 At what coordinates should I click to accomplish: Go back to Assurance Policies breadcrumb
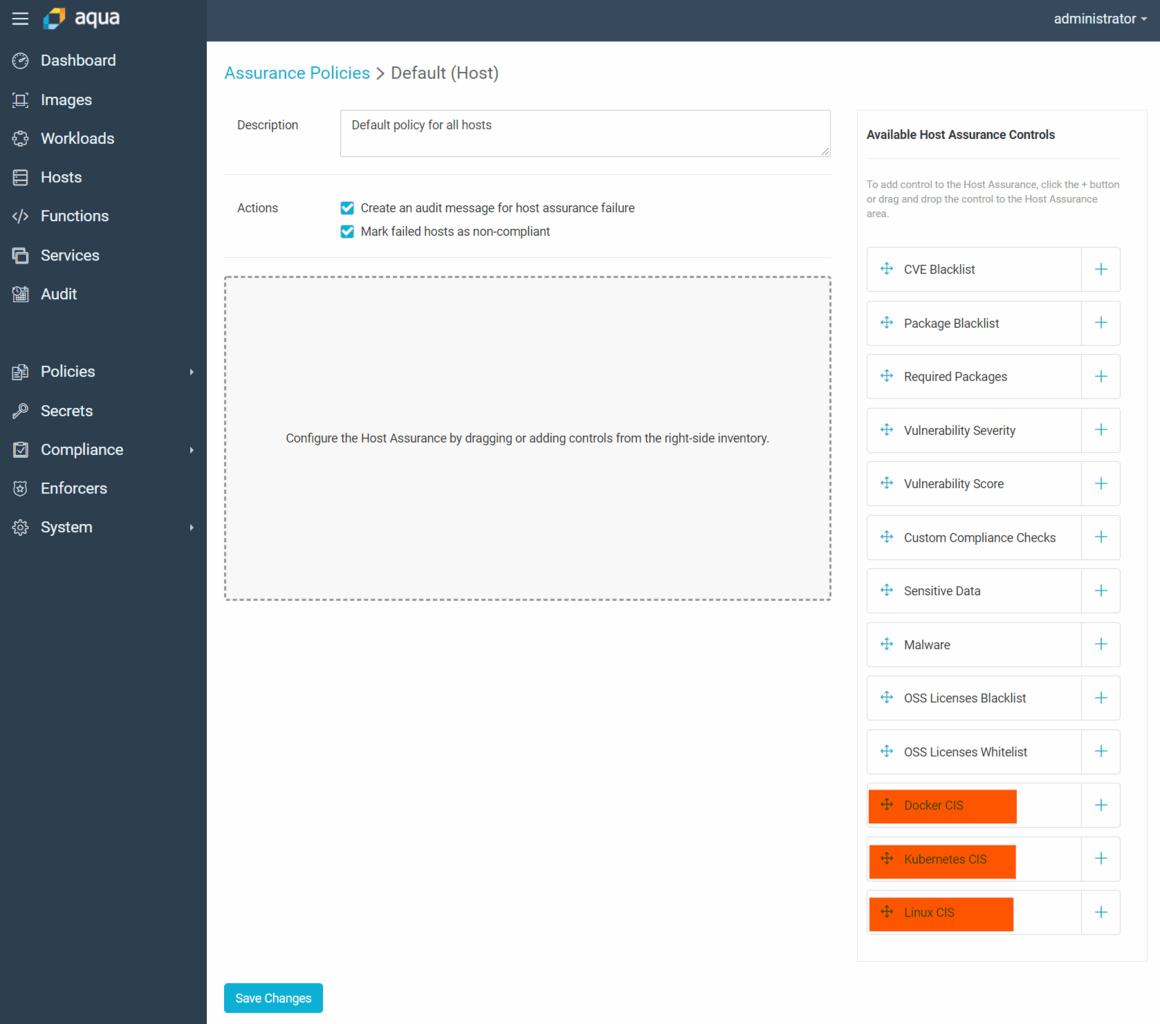(x=297, y=73)
